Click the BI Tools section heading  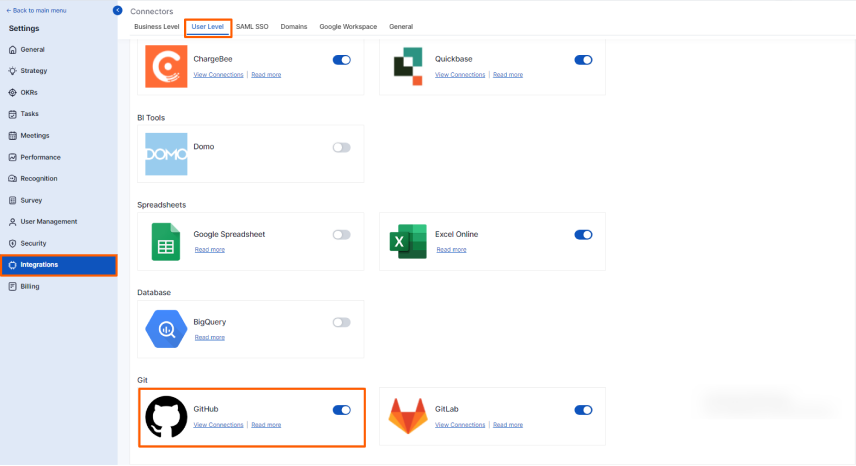coord(151,118)
